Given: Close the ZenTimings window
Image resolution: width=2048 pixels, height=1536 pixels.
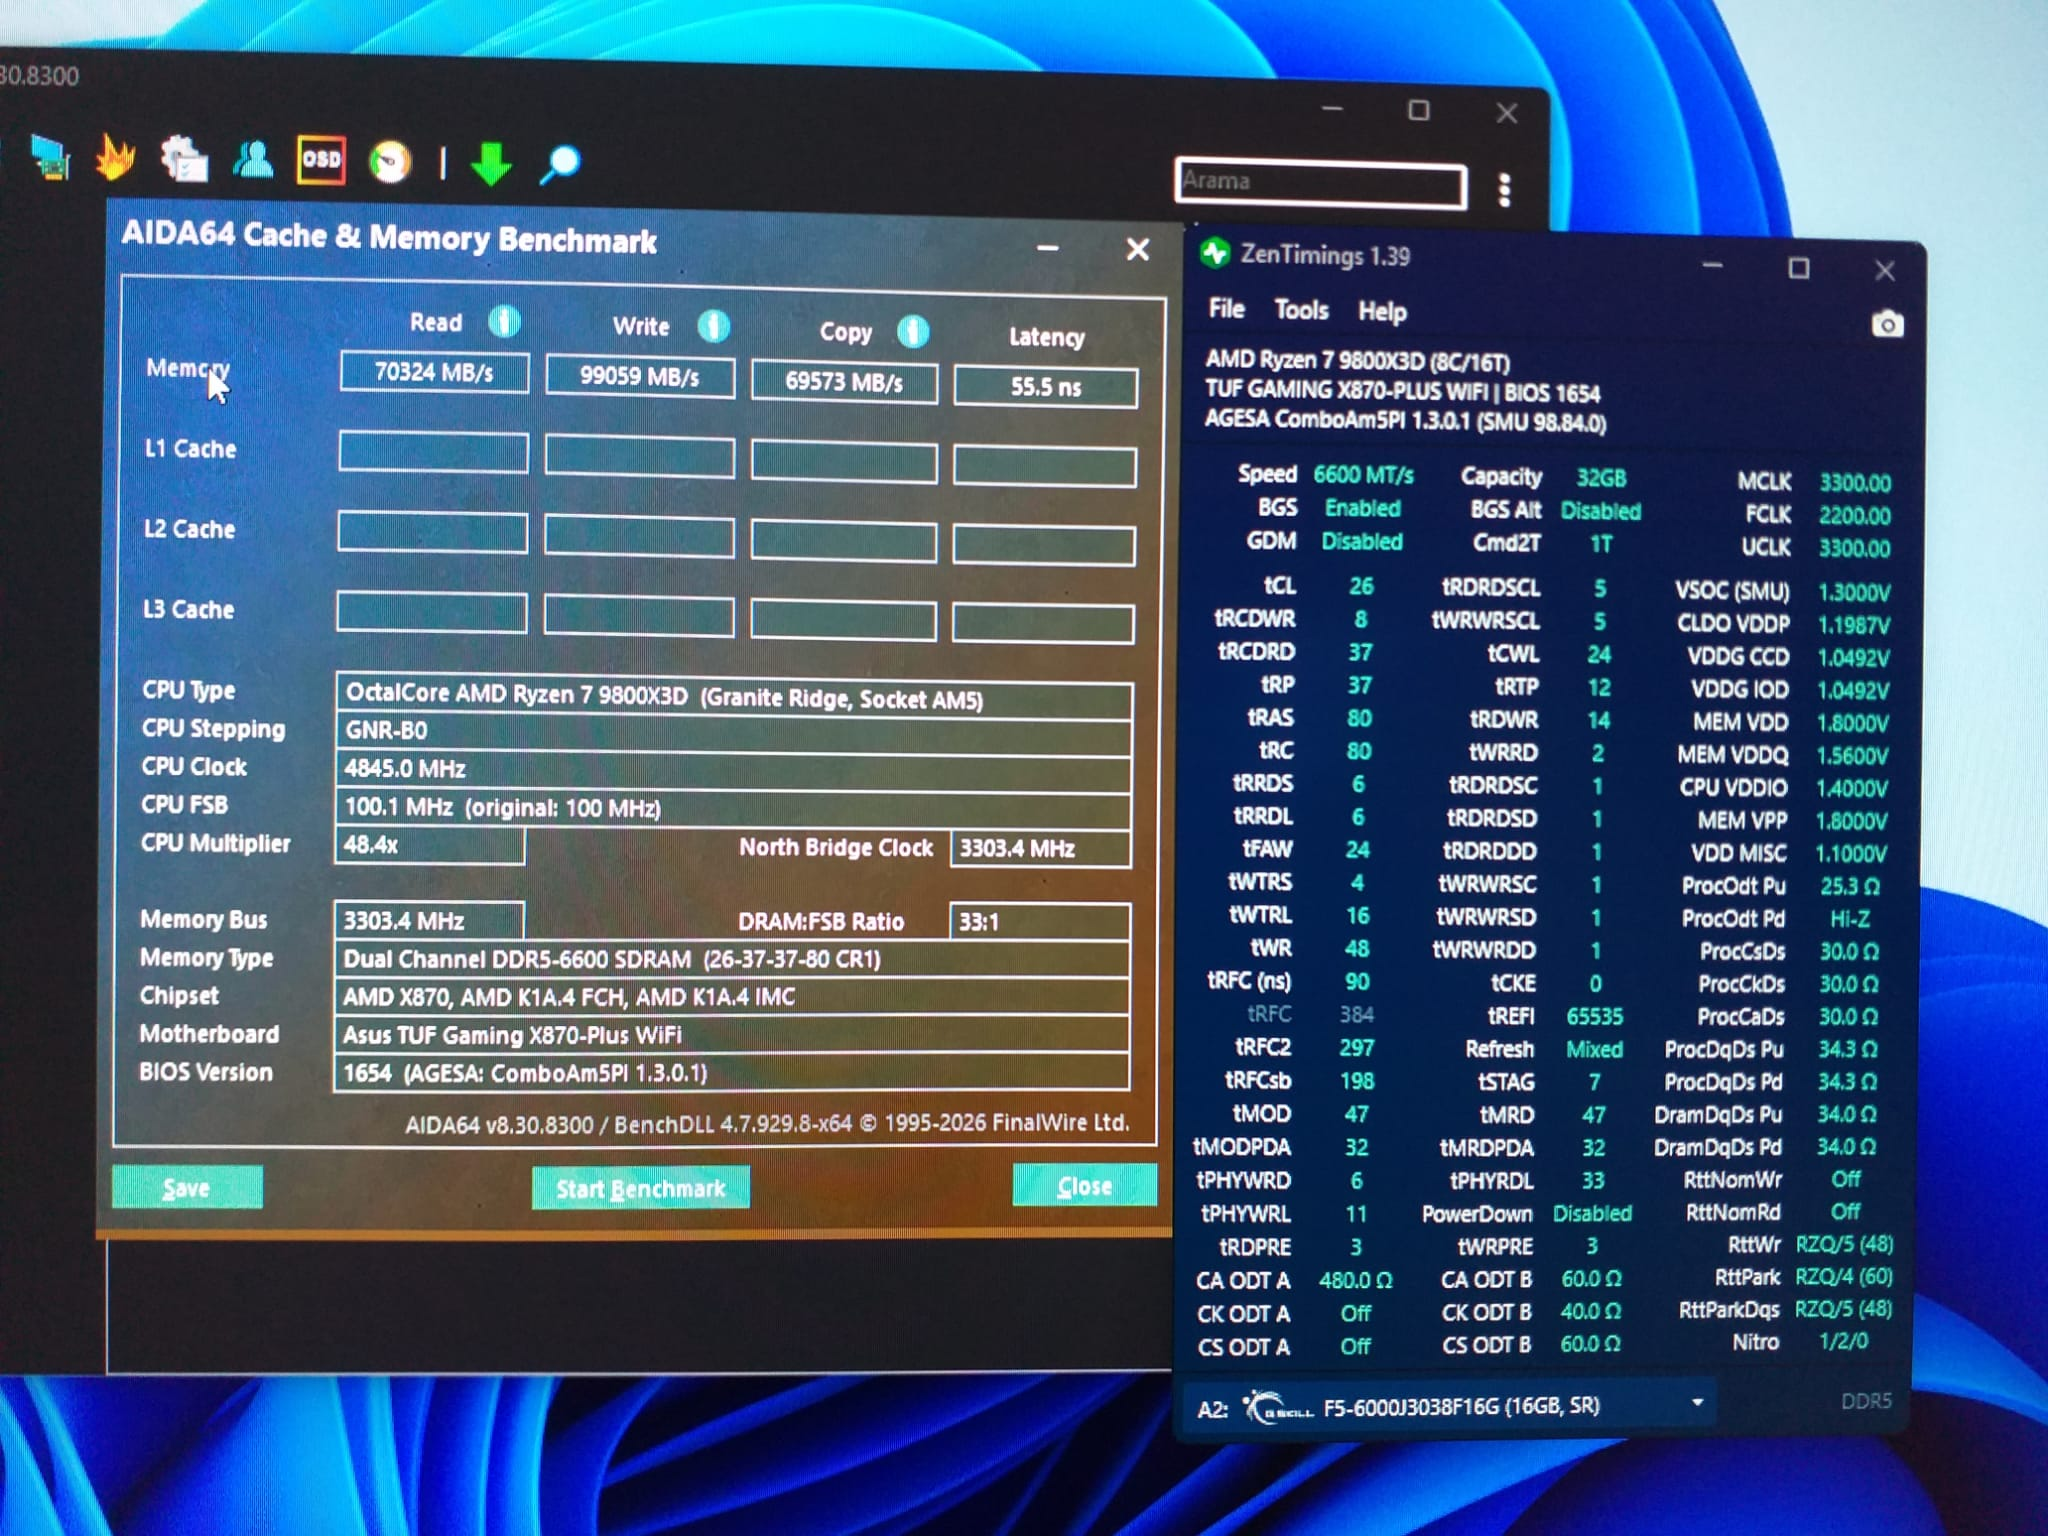Looking at the screenshot, I should [x=1884, y=270].
